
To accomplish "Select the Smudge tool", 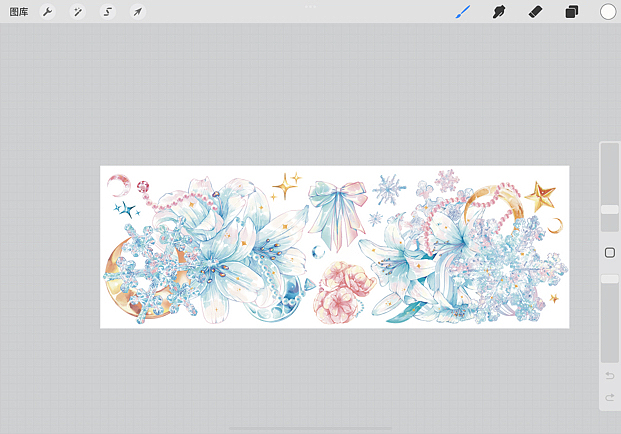I will [x=499, y=12].
